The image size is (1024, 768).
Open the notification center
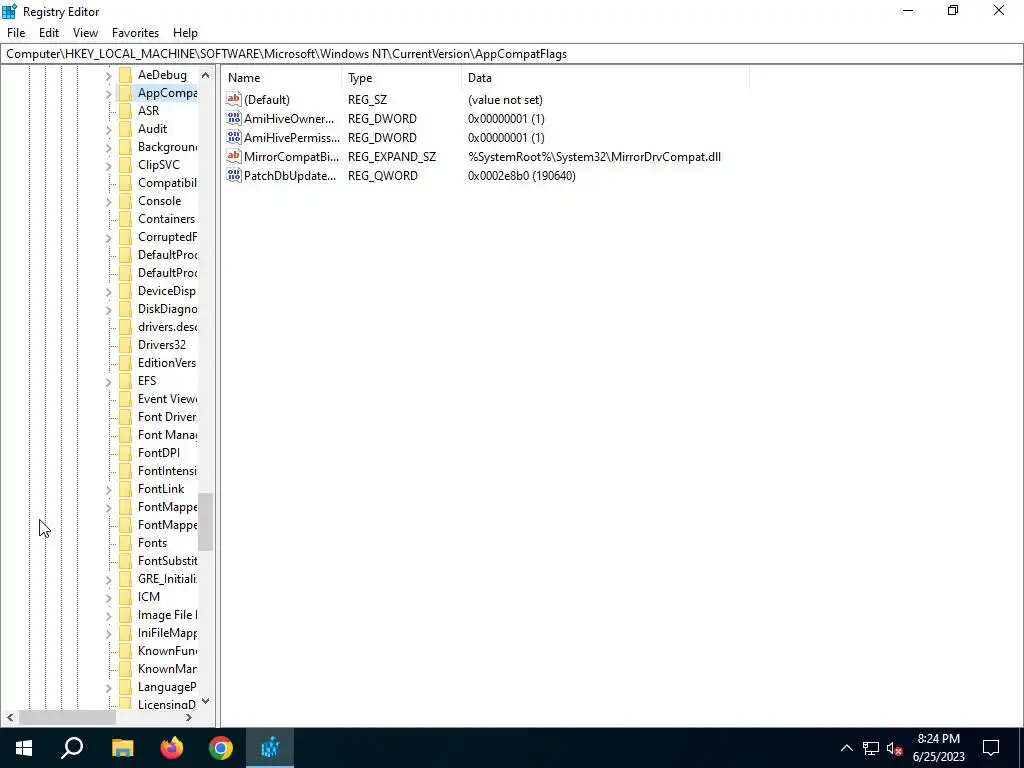click(991, 748)
